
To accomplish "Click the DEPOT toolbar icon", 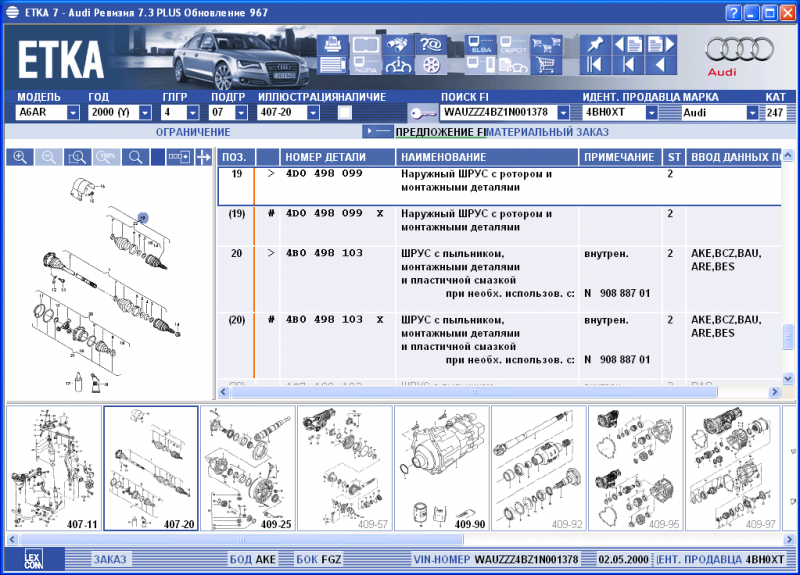I will tap(513, 44).
